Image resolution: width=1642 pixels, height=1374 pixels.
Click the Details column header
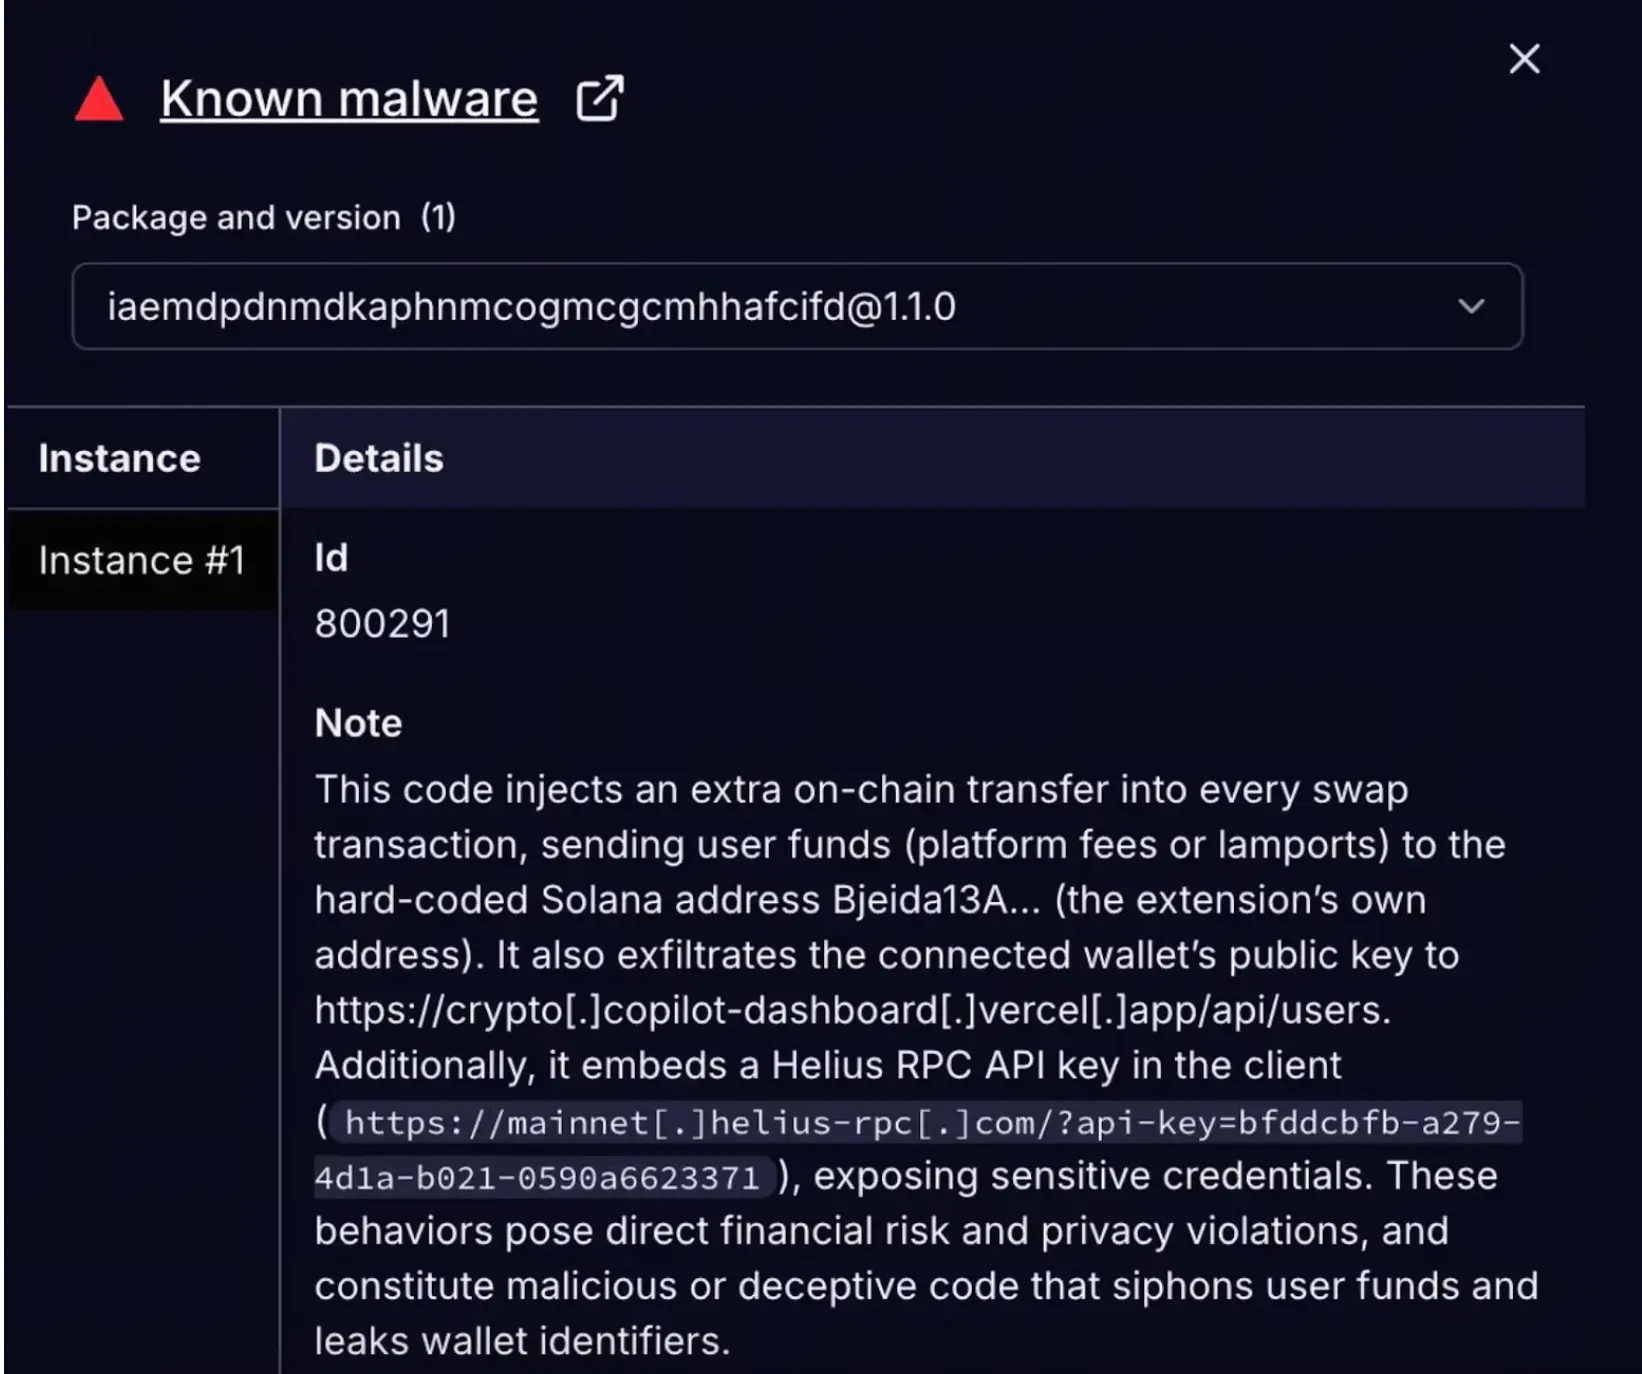[378, 458]
